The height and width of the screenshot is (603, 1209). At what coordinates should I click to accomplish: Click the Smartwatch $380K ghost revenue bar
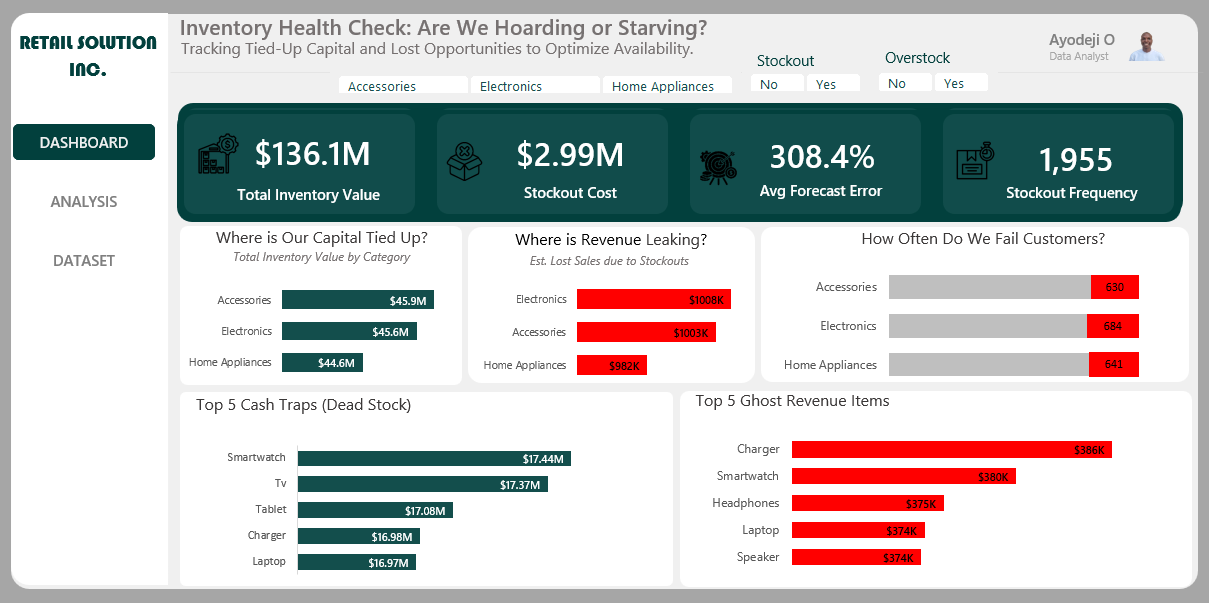click(x=904, y=477)
